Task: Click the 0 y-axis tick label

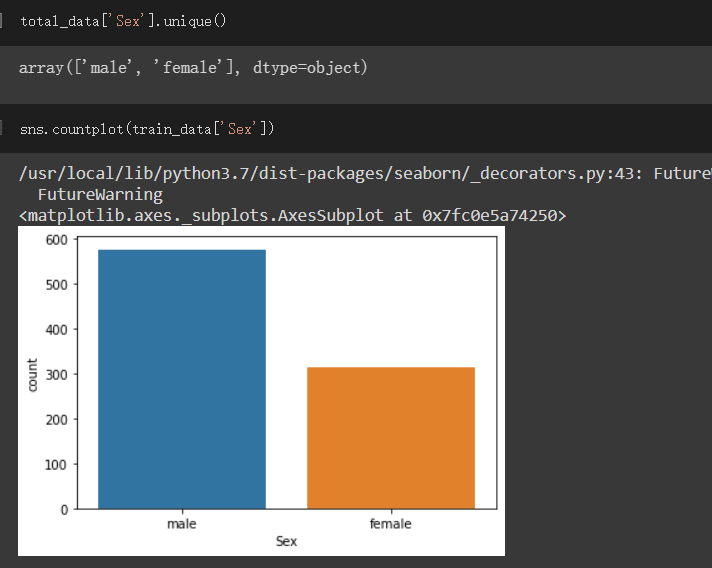Action: click(64, 510)
